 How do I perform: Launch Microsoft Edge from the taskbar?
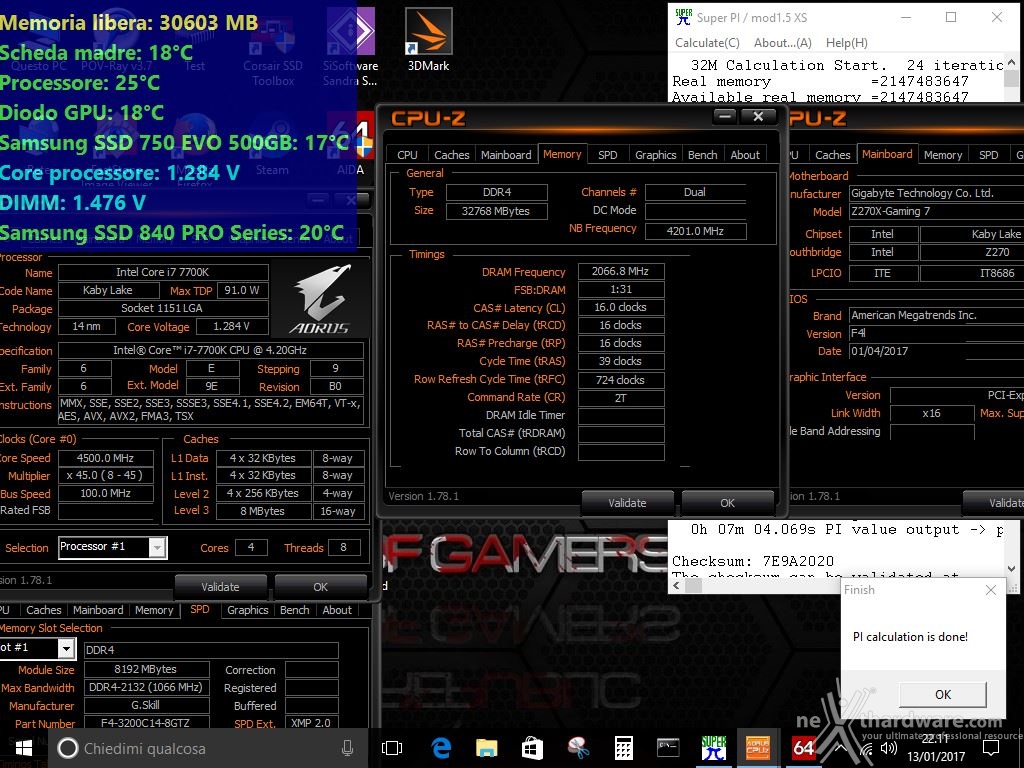pos(441,748)
